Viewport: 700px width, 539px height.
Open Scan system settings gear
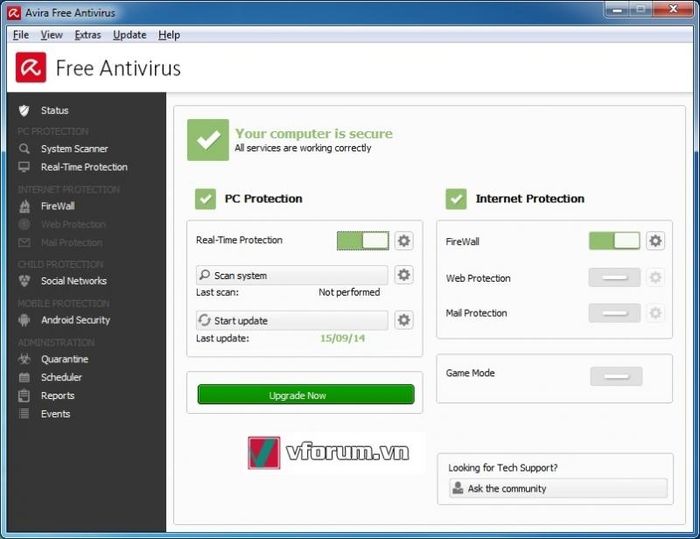click(404, 275)
